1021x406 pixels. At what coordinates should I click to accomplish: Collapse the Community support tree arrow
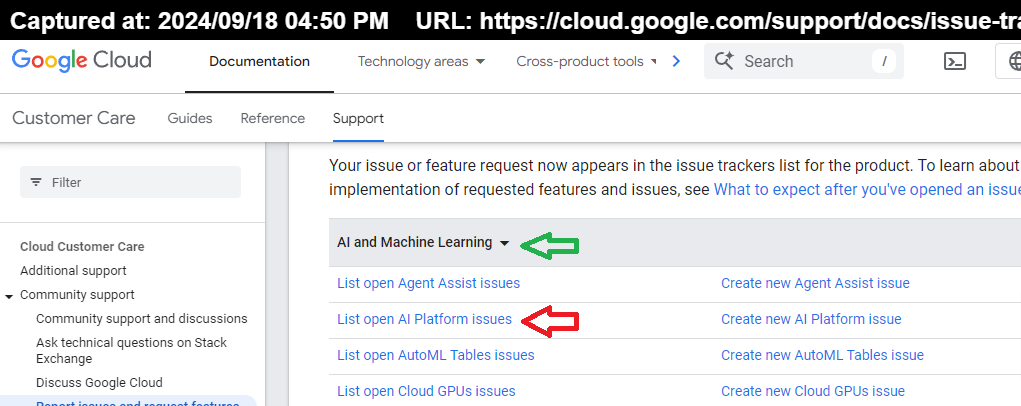click(x=9, y=295)
